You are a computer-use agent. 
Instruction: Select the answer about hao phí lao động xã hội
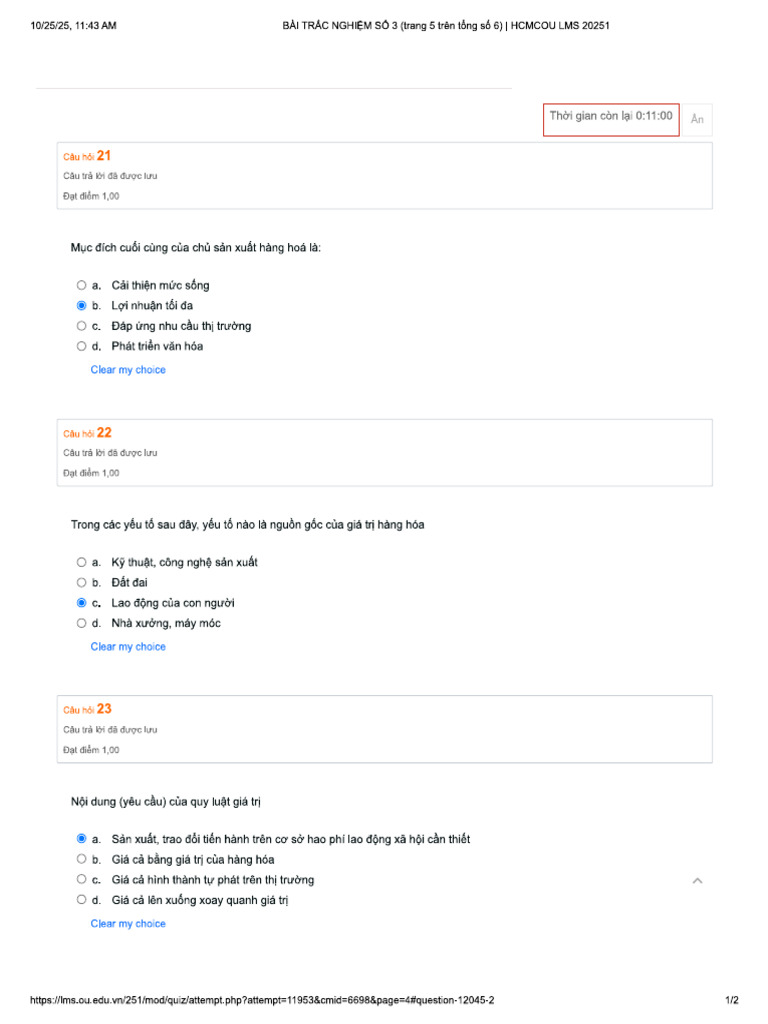point(82,839)
